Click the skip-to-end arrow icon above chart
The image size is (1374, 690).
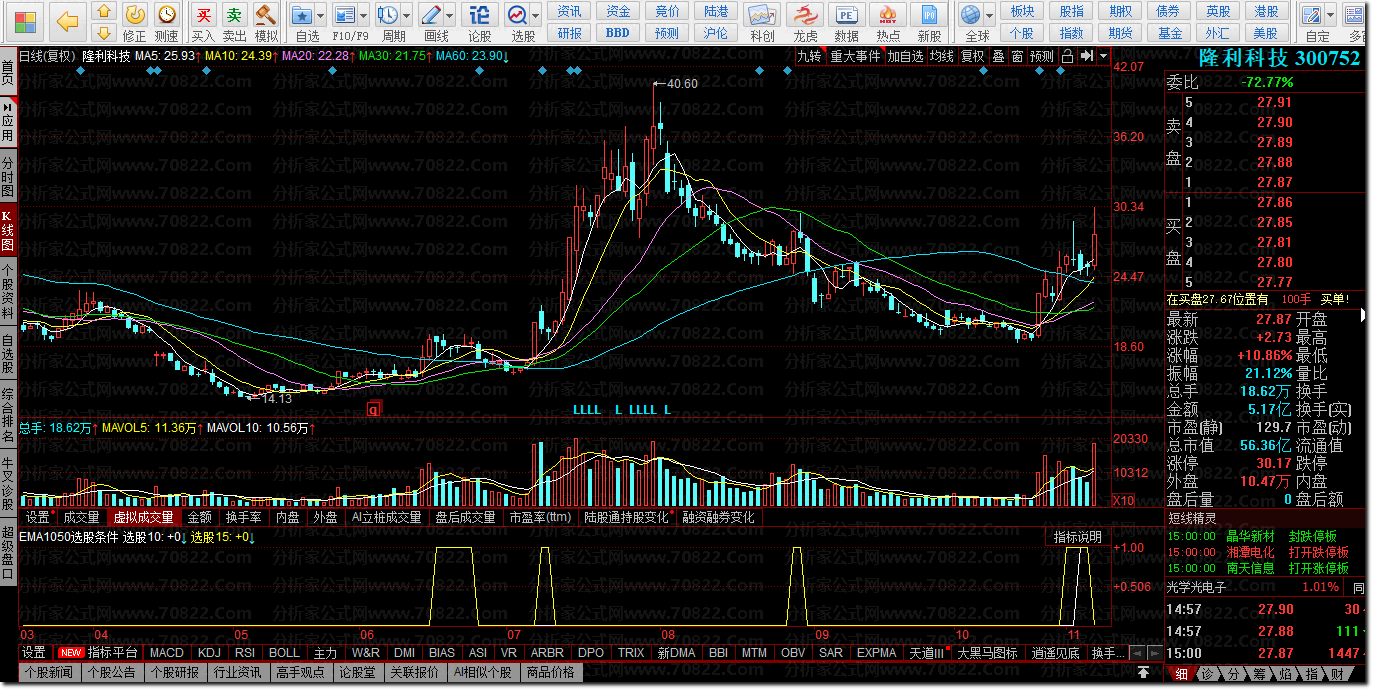1086,56
